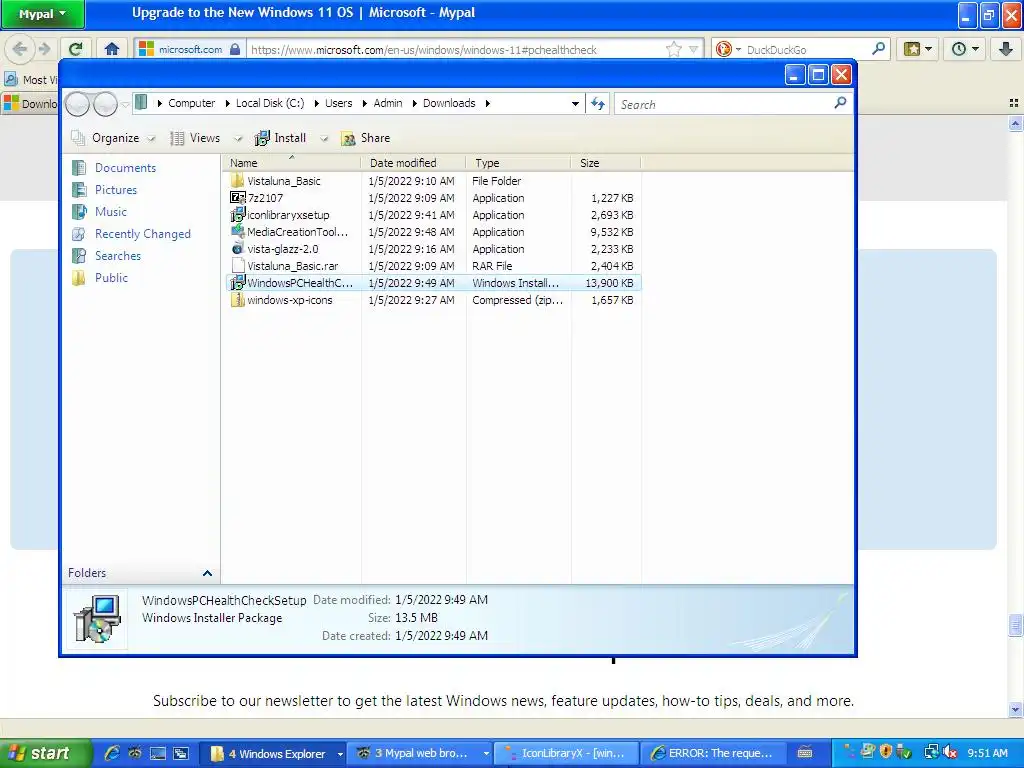Open the Mypal history button

click(x=965, y=49)
